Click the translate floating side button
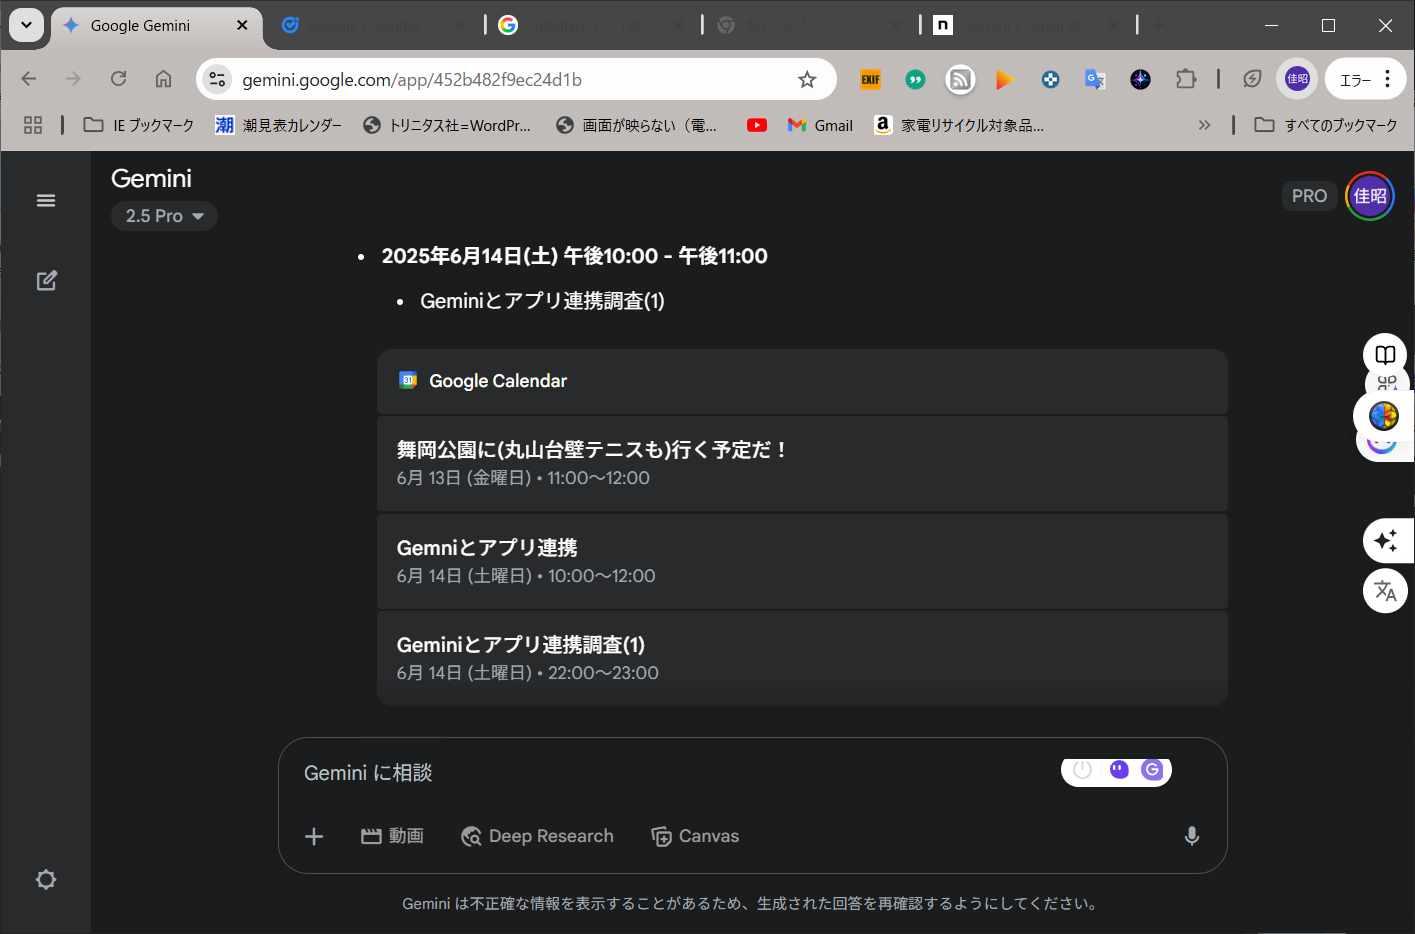1415x934 pixels. [x=1385, y=590]
